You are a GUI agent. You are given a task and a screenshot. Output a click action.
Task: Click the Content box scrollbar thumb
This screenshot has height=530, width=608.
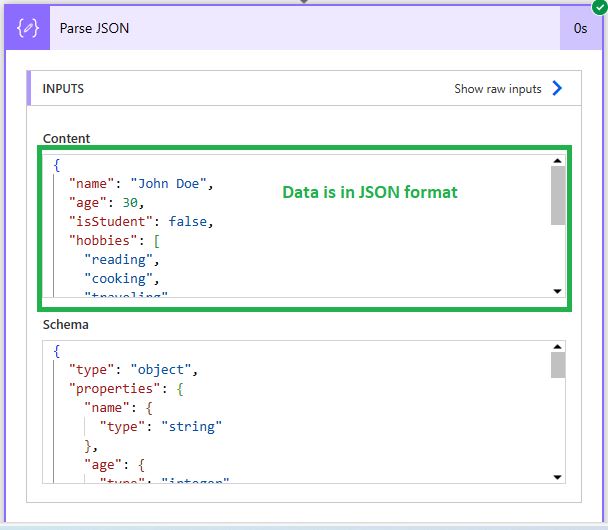[x=558, y=195]
